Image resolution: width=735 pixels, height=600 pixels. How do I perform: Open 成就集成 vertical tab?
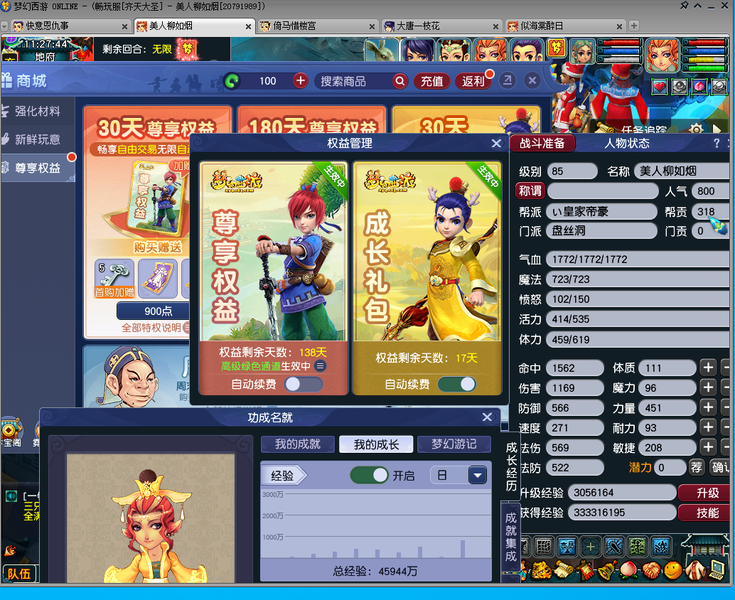click(510, 538)
